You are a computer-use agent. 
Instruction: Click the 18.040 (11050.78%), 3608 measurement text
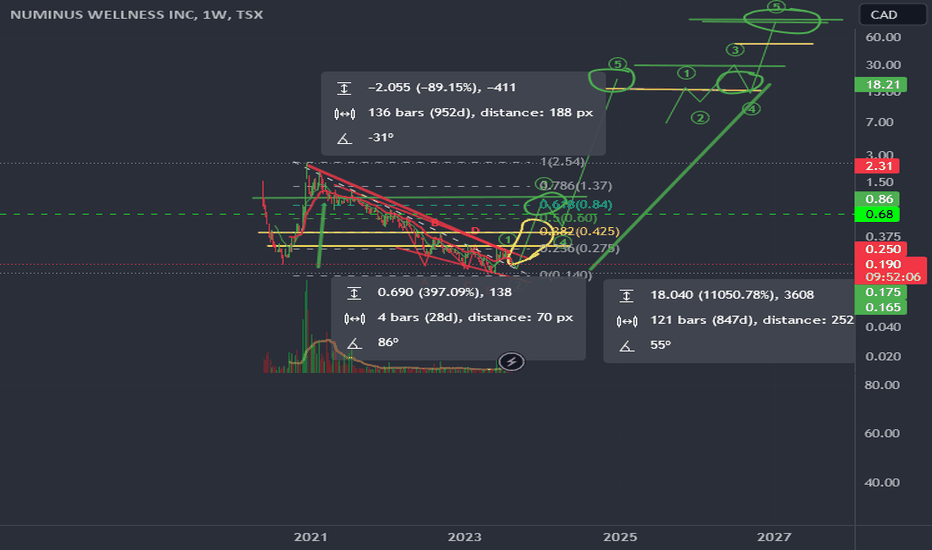(x=732, y=295)
